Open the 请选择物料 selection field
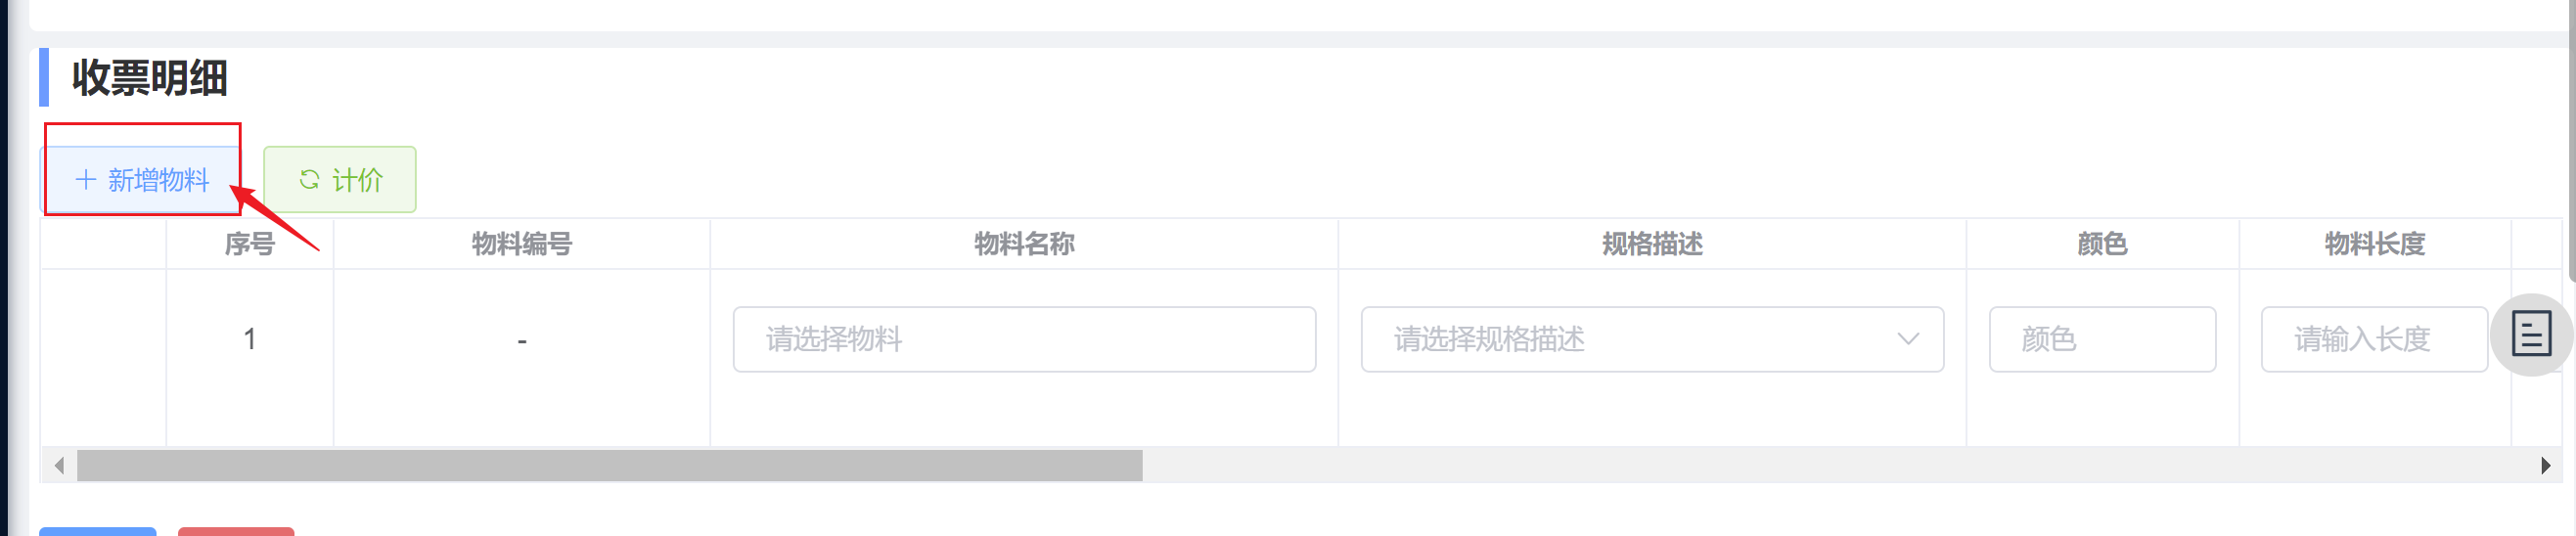Screen dimensions: 2576x536 coord(1024,339)
